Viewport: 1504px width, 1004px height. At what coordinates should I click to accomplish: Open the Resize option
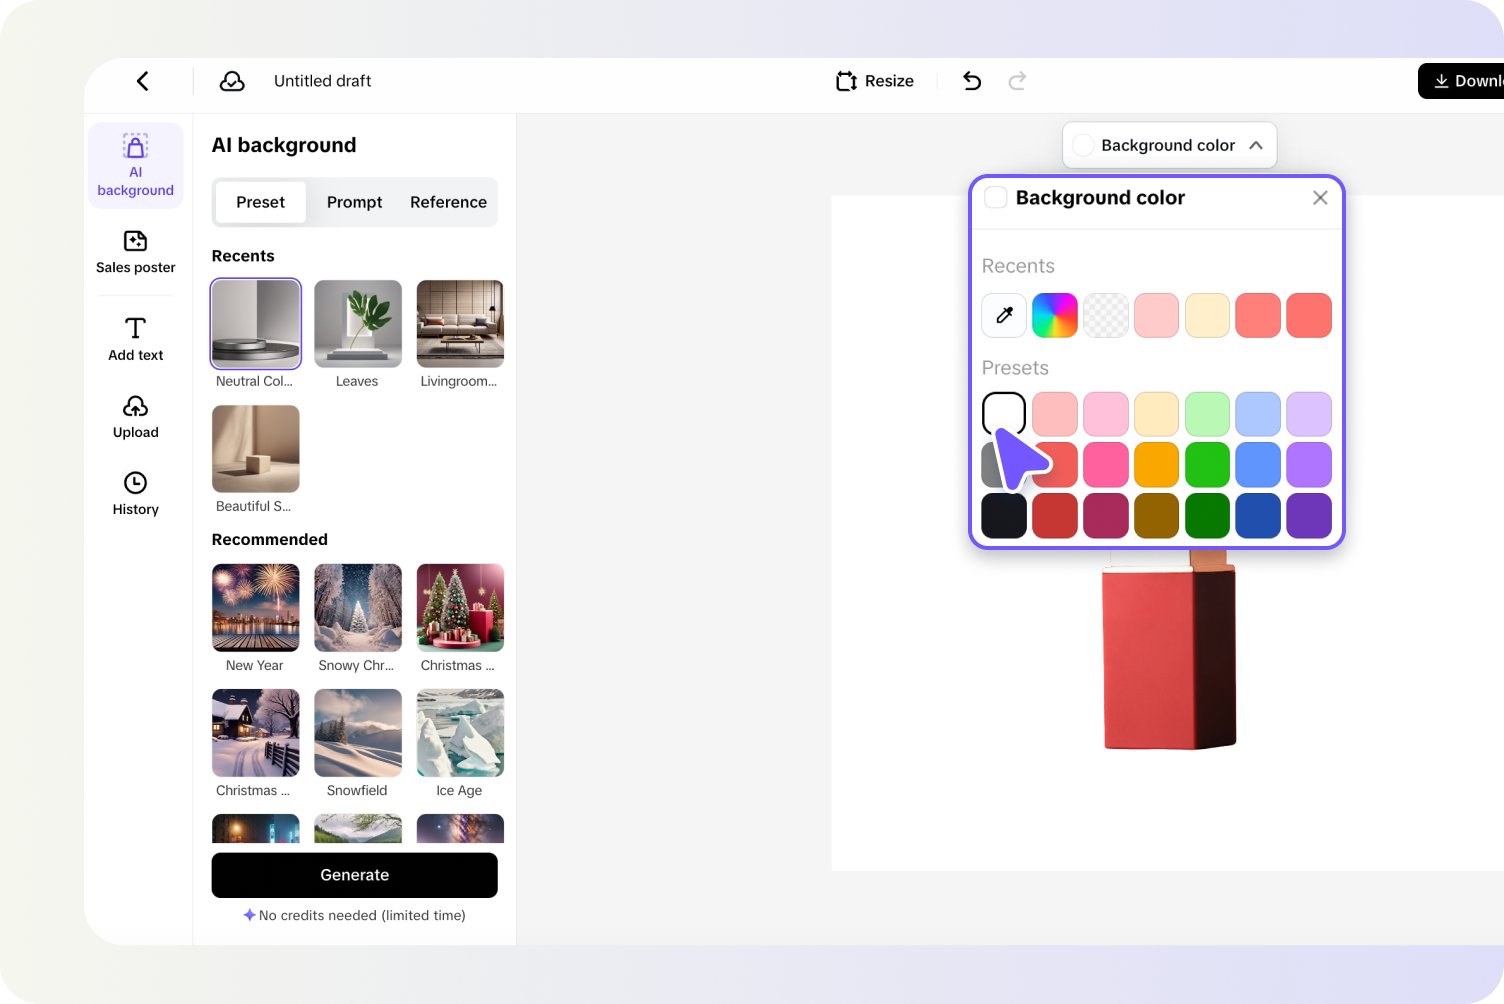tap(875, 81)
